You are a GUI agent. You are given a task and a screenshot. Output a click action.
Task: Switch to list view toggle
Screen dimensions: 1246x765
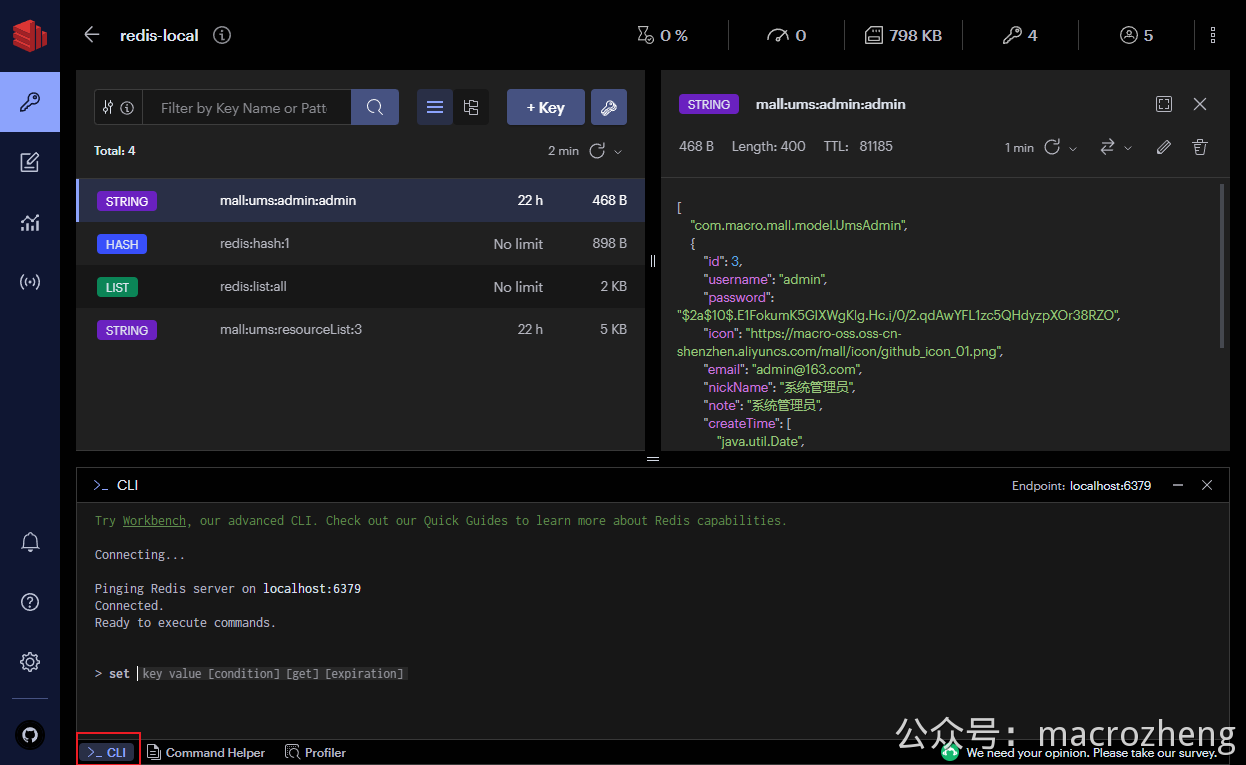[x=435, y=108]
